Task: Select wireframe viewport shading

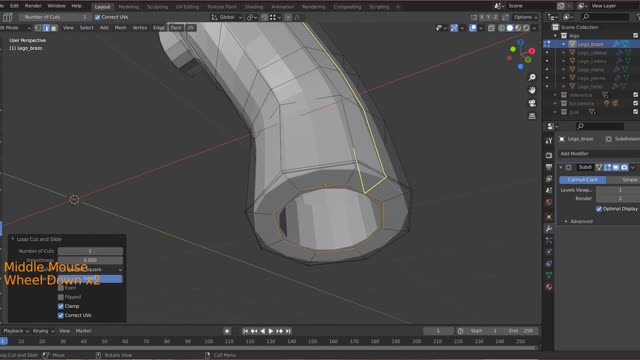Action: [502, 28]
